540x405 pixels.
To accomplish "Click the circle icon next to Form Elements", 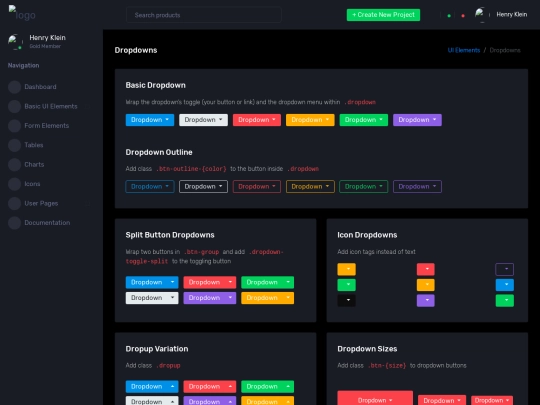I will click(14, 126).
